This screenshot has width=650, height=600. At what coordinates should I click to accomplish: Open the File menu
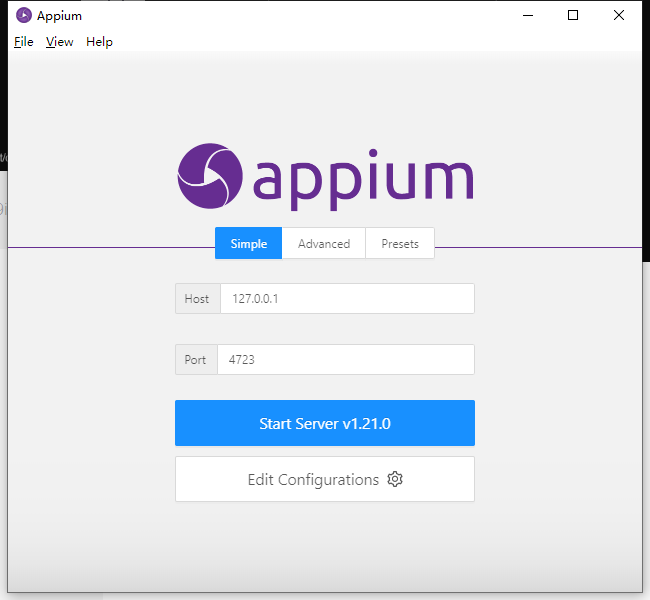coord(24,42)
